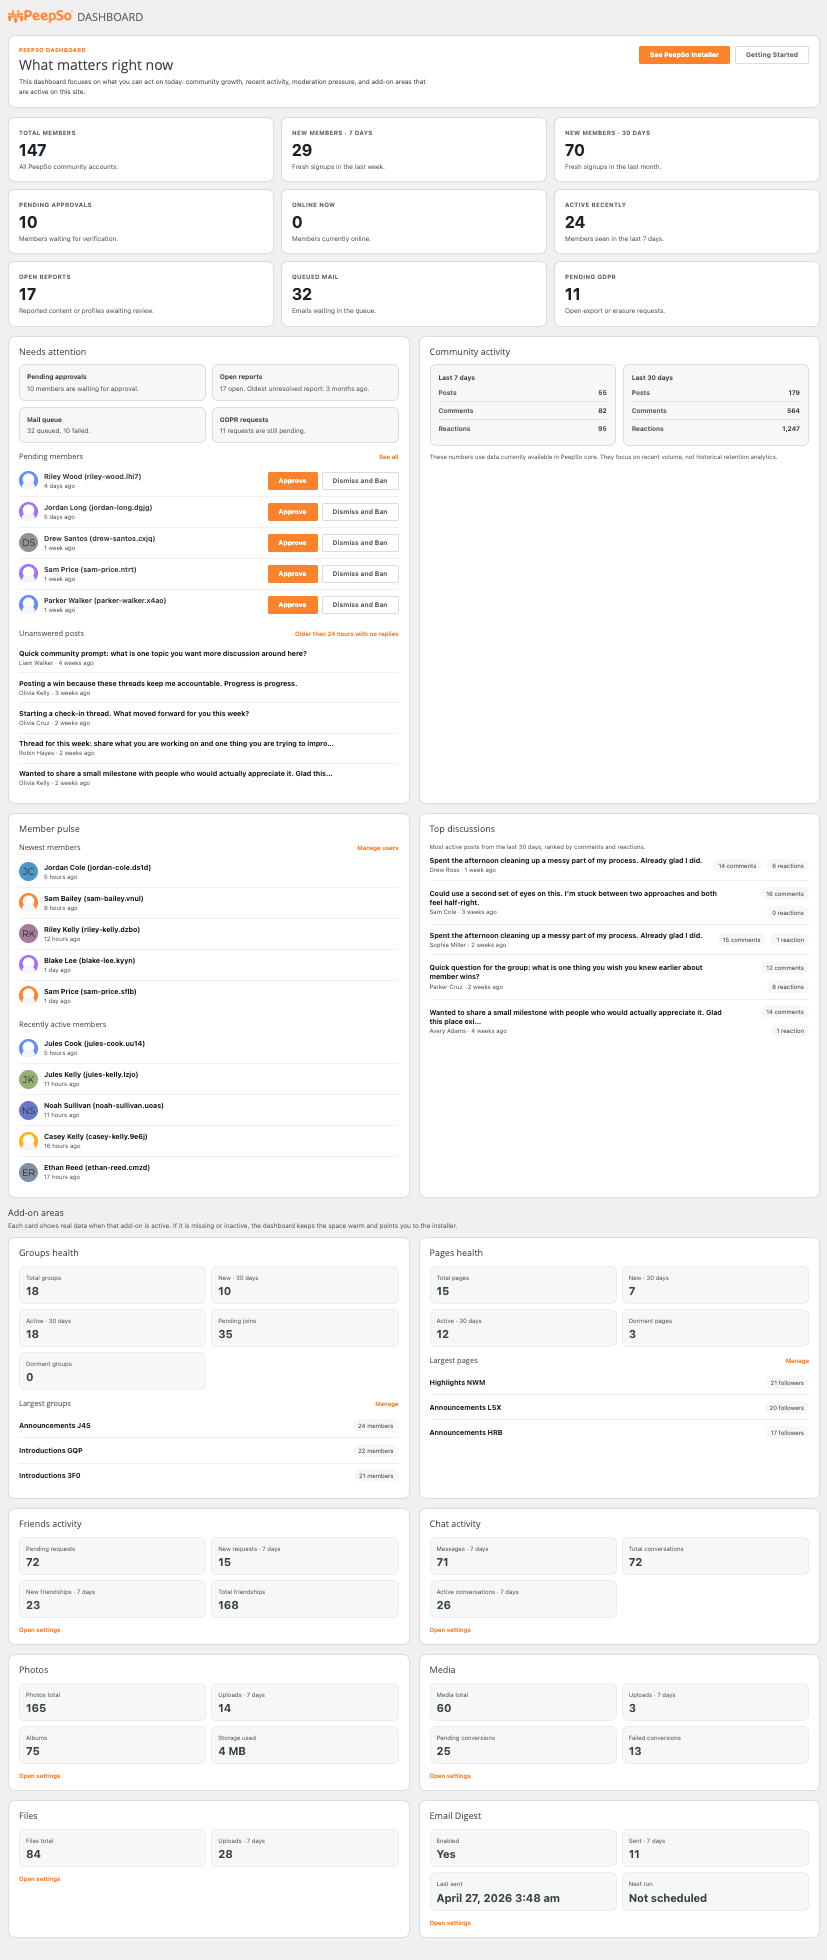Click Riley Kelly's RK avatar
Viewport: 827px width, 1960px height.
tap(29, 934)
